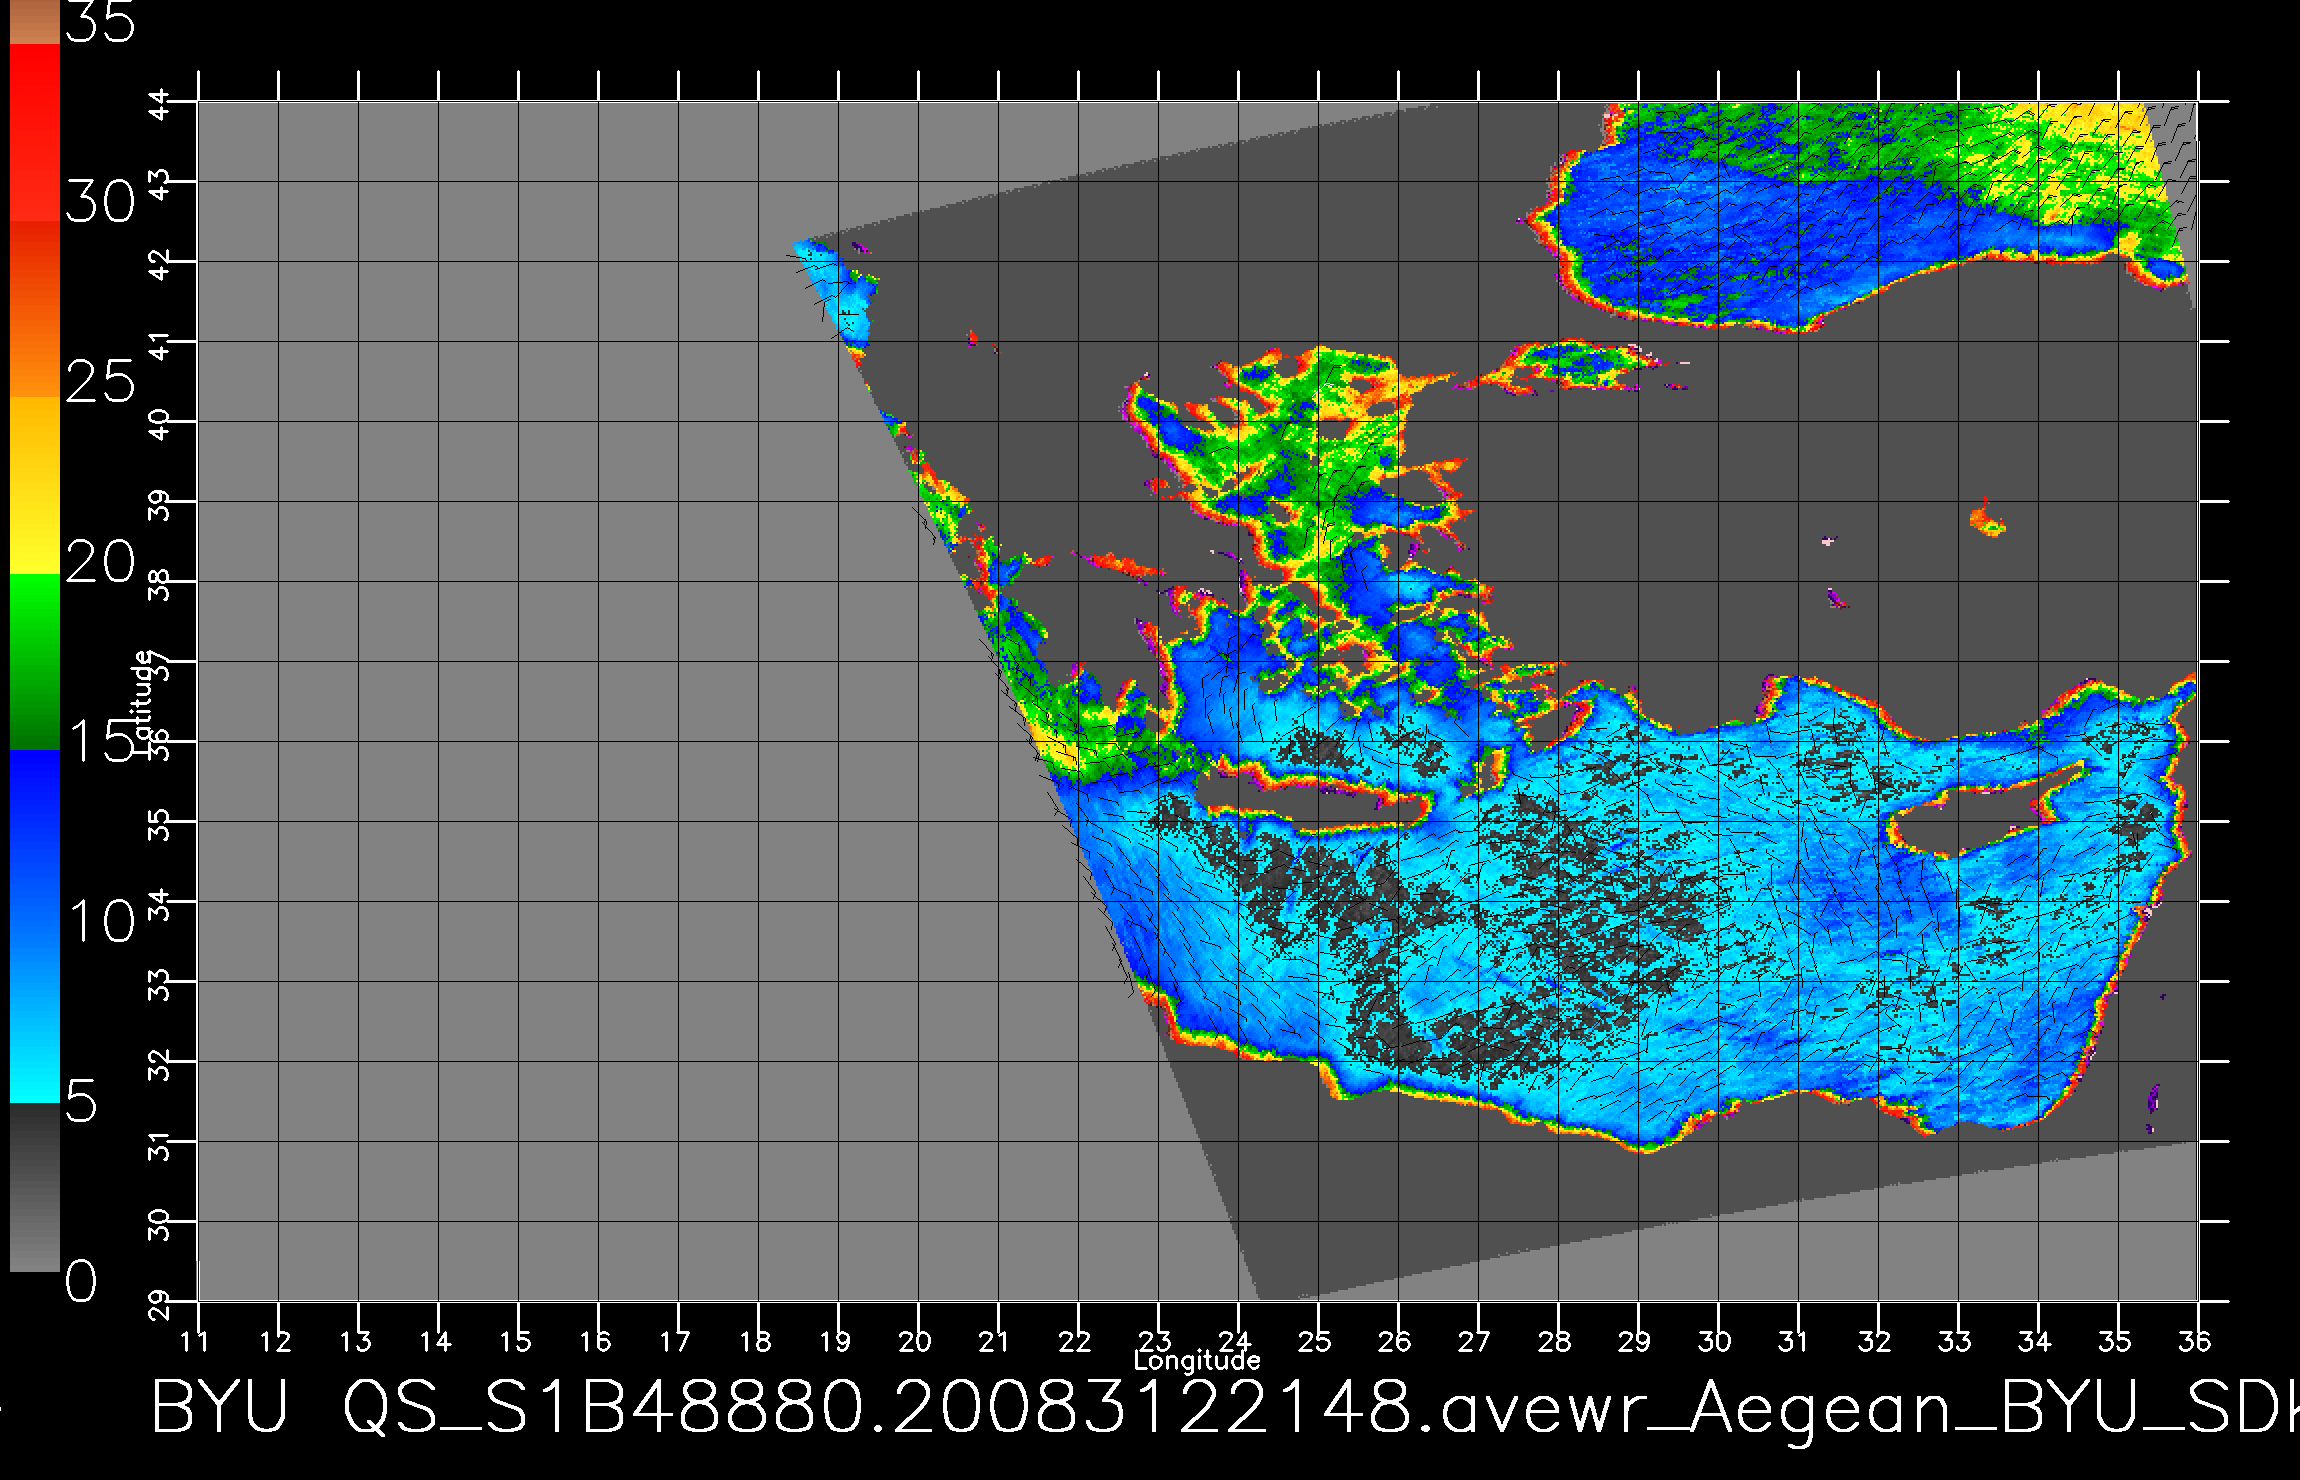Click longitude tick label 28

(1554, 1341)
